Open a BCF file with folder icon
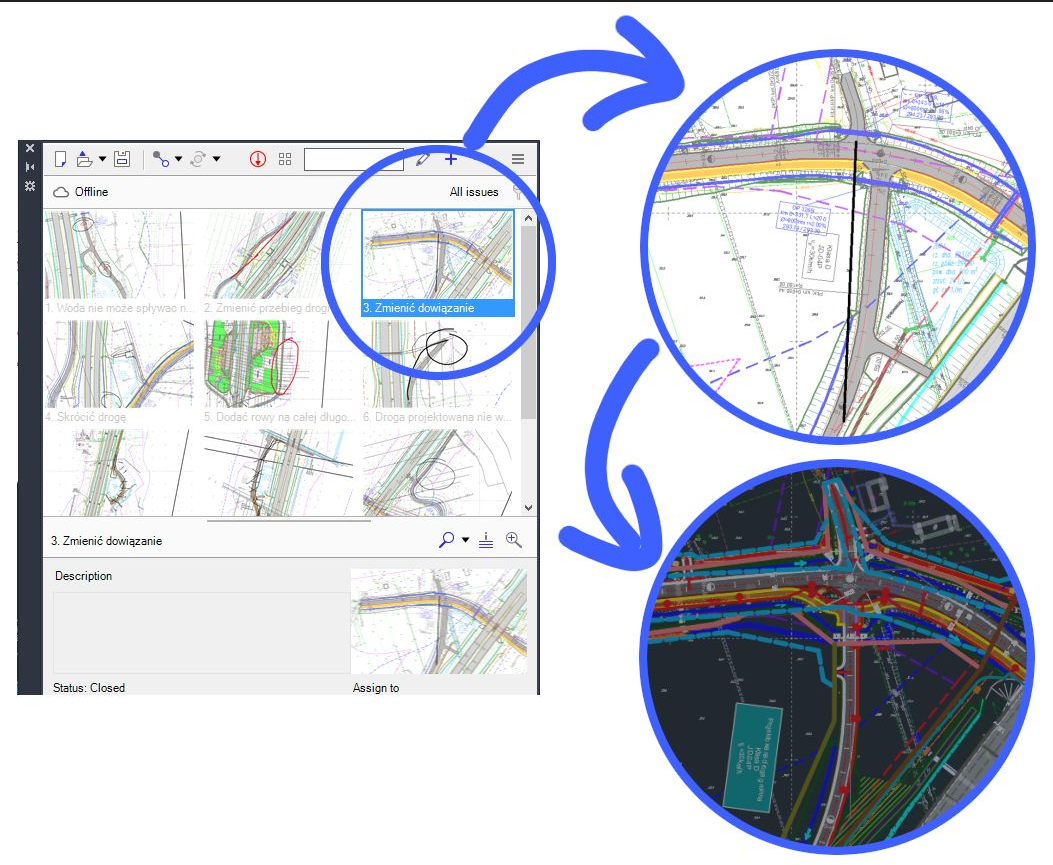The height and width of the screenshot is (865, 1053). coord(84,159)
